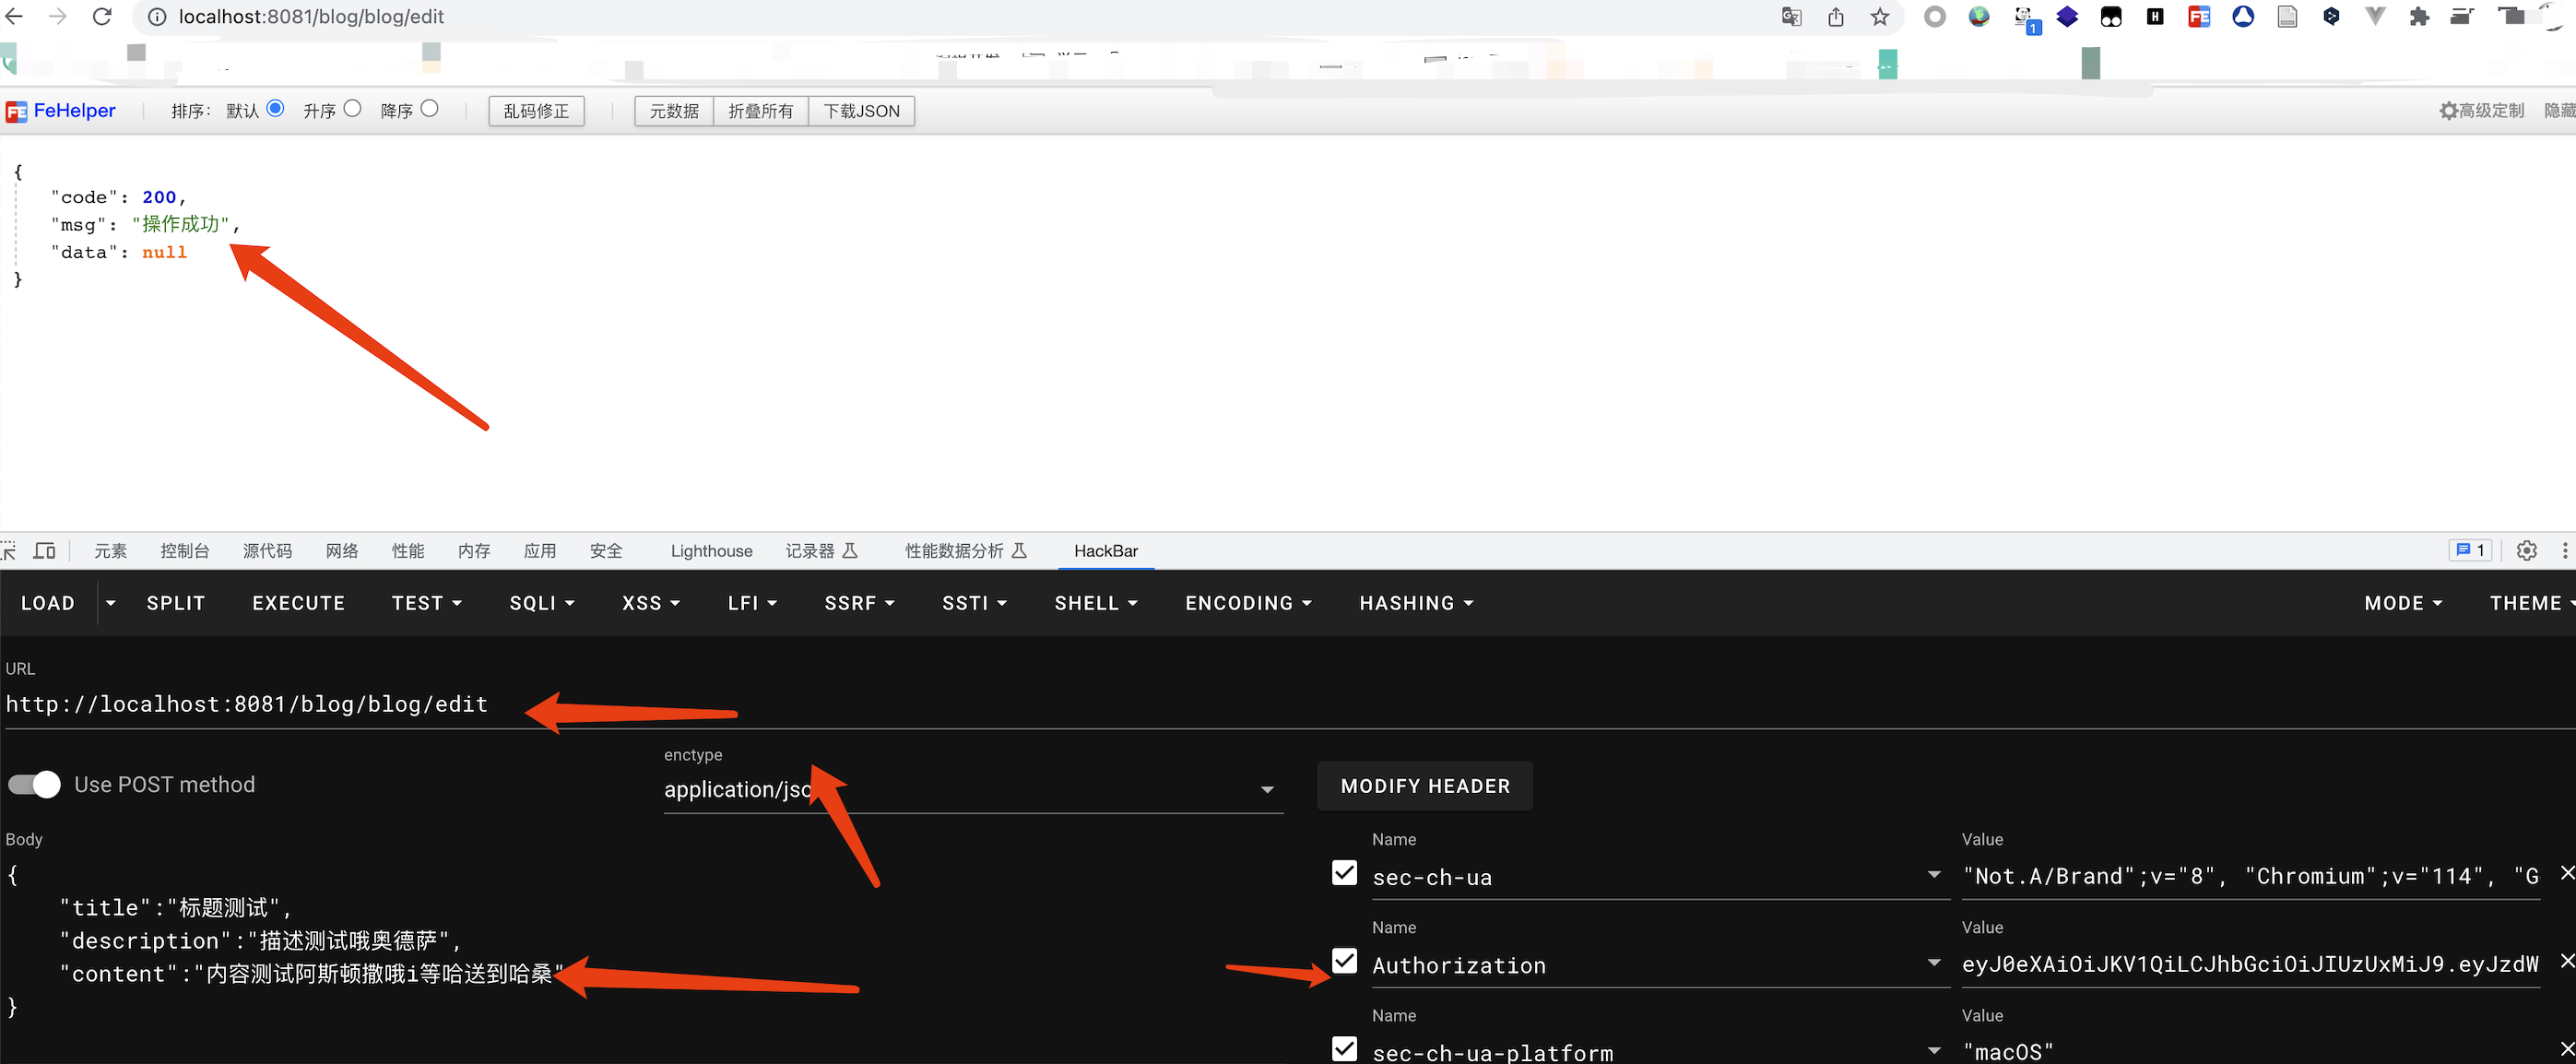Open DevTools settings gear icon
This screenshot has width=2576, height=1064.
(x=2527, y=551)
